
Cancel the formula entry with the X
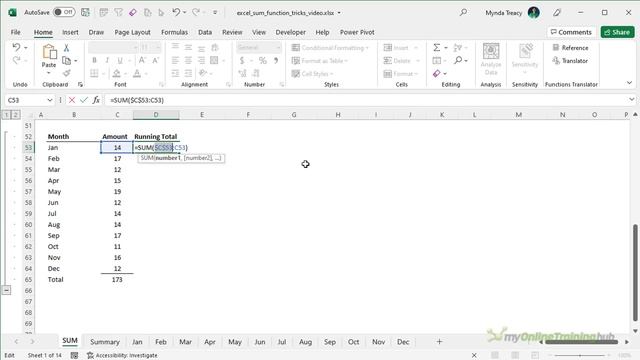(72, 100)
